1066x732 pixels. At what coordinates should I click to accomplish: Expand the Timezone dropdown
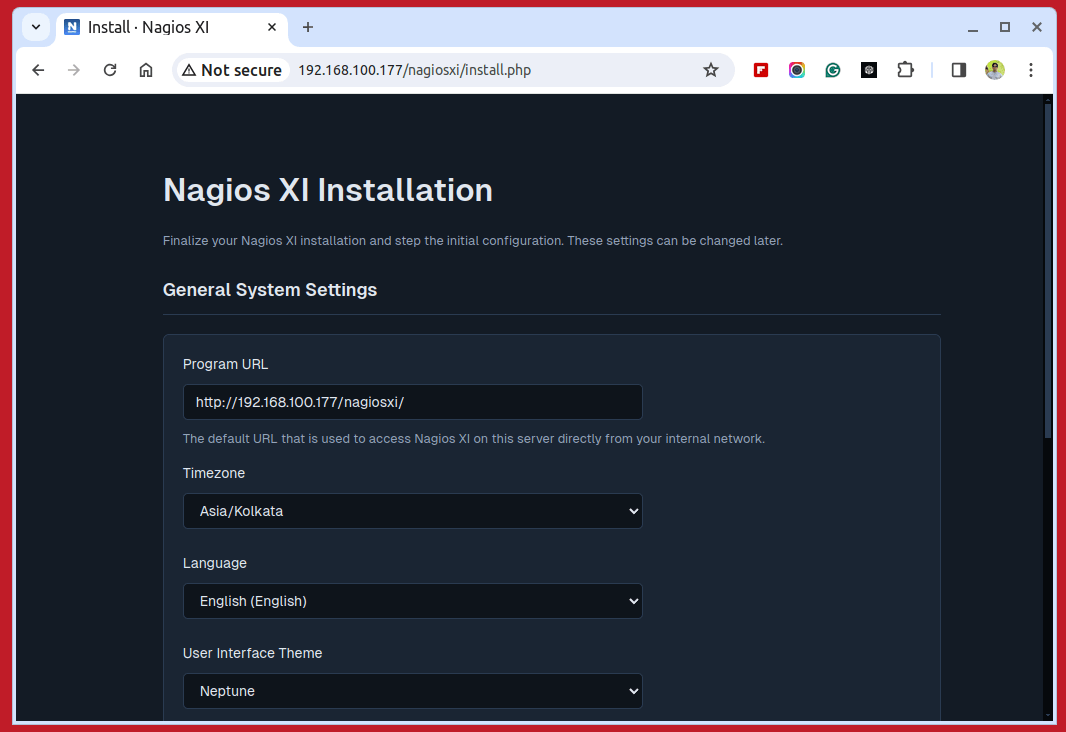[412, 511]
